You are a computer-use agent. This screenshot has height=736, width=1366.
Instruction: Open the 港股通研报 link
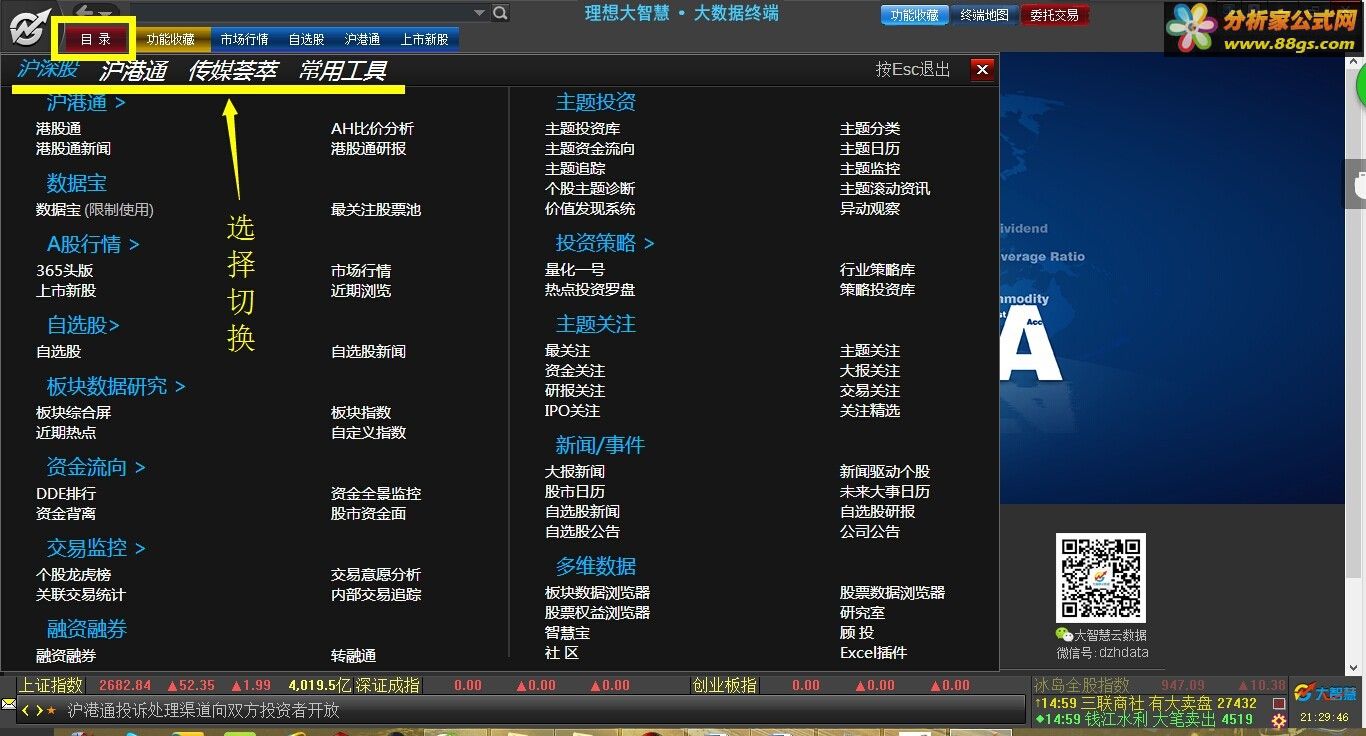[368, 149]
